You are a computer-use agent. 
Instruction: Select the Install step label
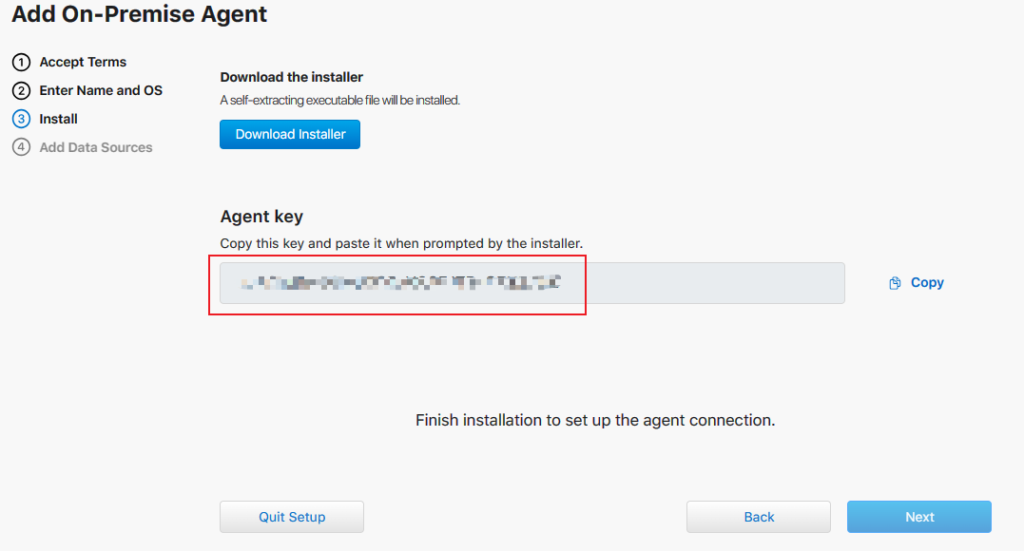pyautogui.click(x=58, y=119)
